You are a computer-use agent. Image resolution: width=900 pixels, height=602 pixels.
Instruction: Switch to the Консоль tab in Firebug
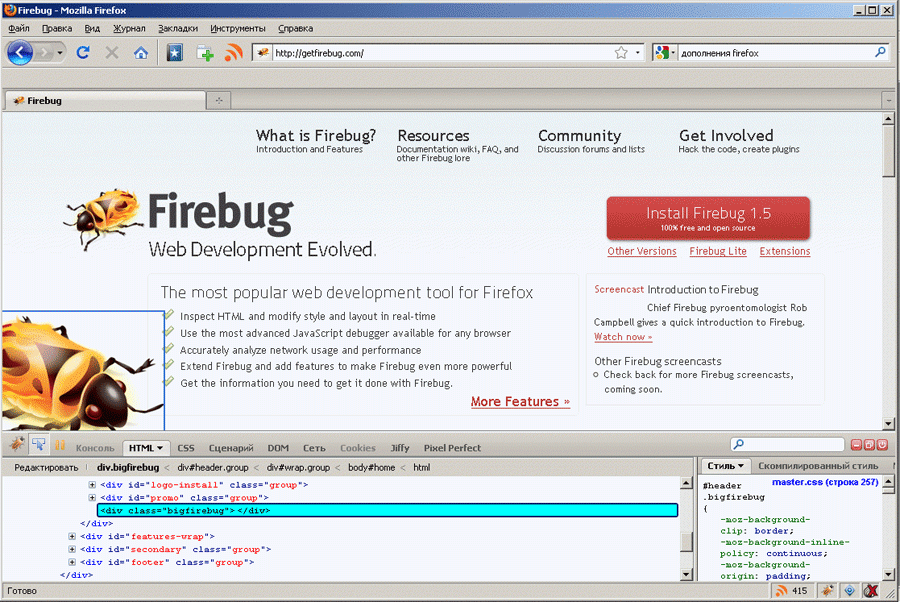95,448
